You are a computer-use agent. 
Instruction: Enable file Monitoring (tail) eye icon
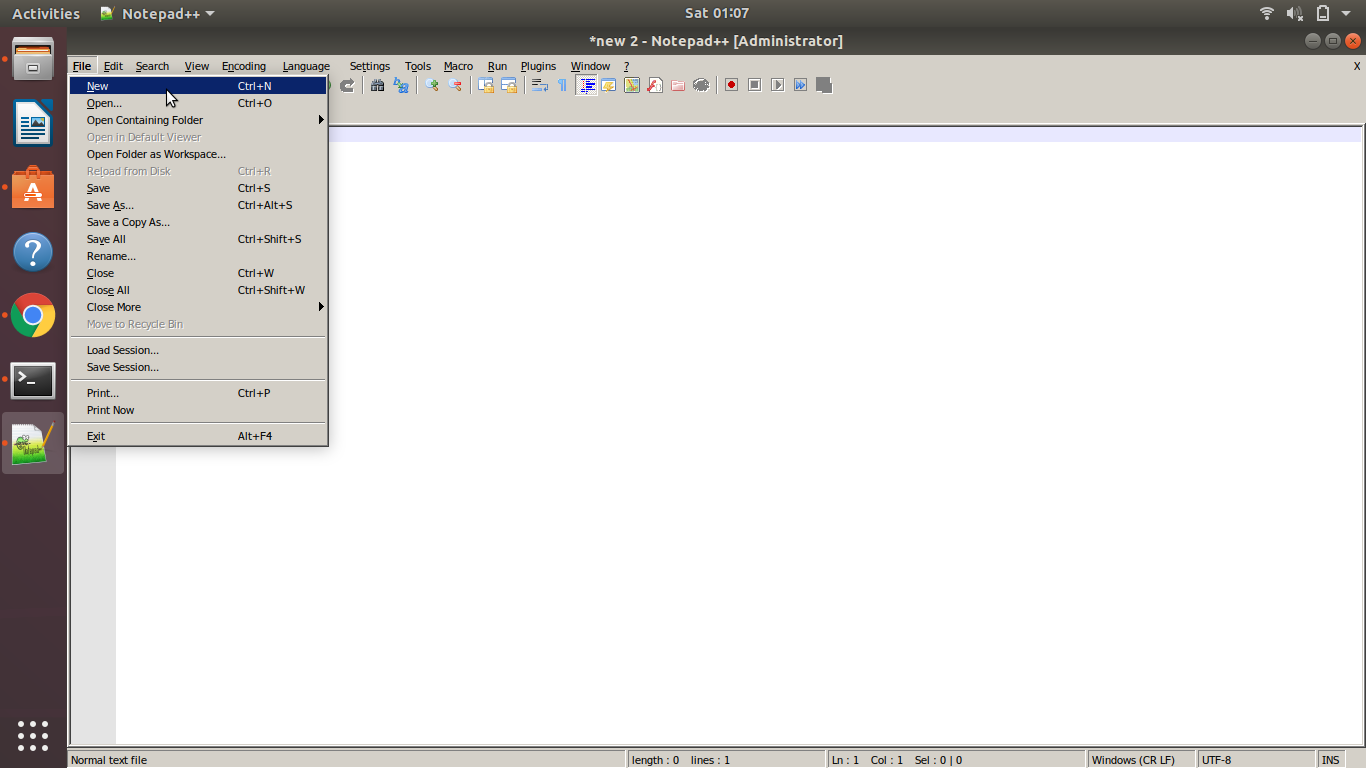pyautogui.click(x=701, y=85)
